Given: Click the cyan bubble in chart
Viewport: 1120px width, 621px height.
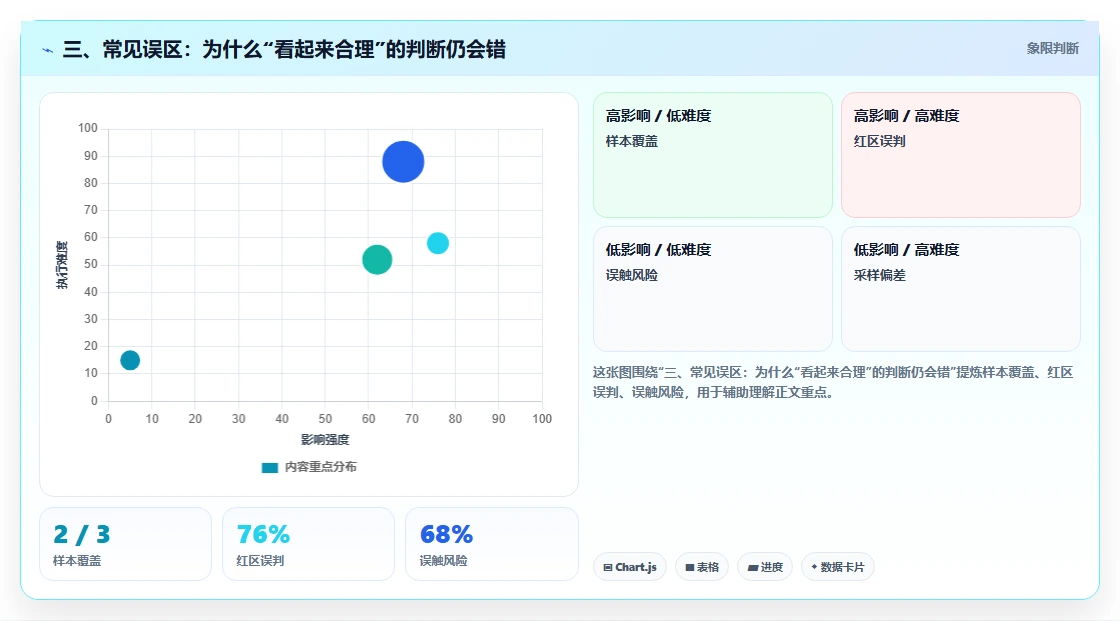Looking at the screenshot, I should point(438,243).
